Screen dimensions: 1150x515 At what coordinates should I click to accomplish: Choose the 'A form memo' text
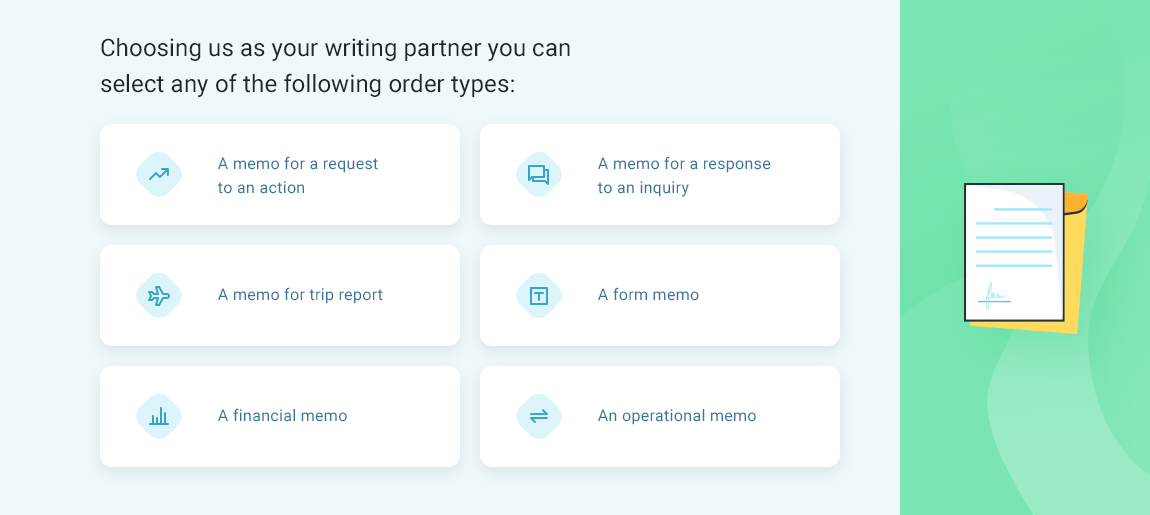pyautogui.click(x=648, y=295)
